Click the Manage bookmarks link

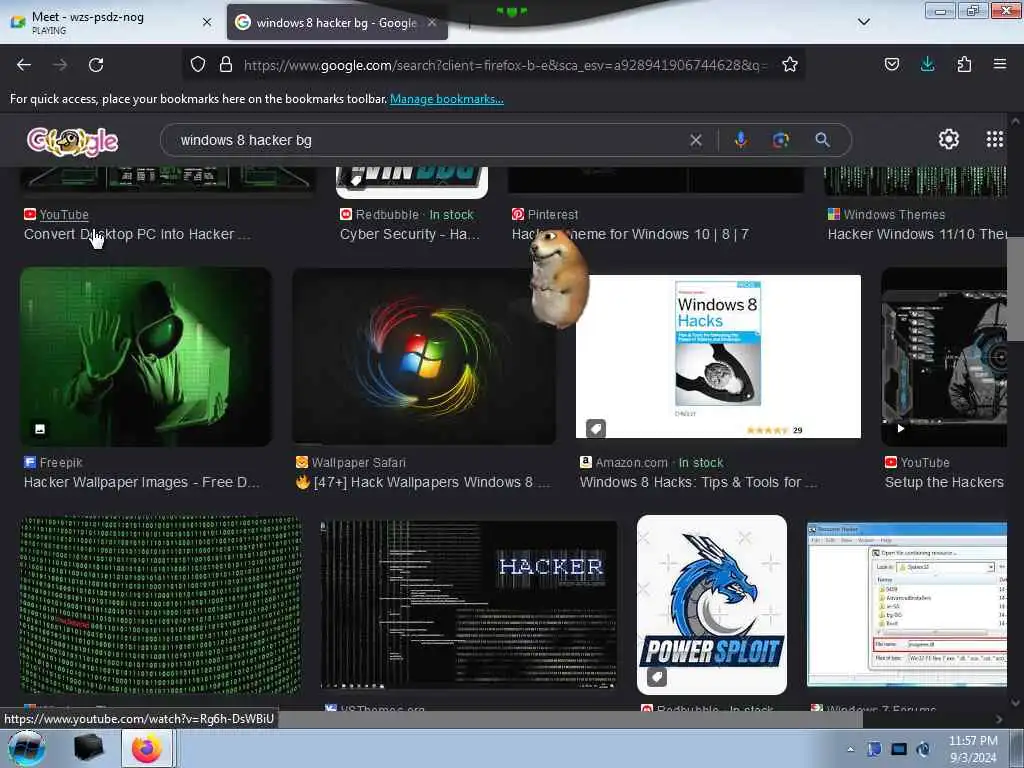(447, 99)
